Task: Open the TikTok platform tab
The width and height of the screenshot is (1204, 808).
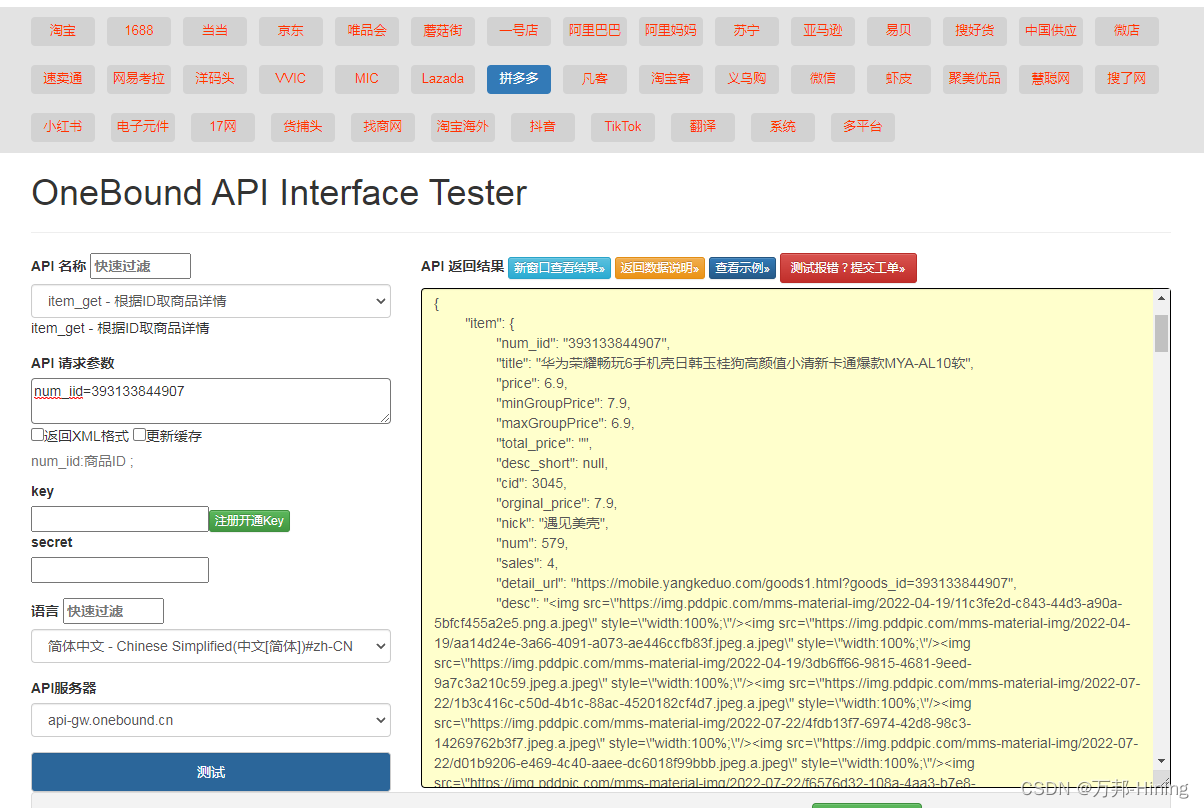Action: 623,127
